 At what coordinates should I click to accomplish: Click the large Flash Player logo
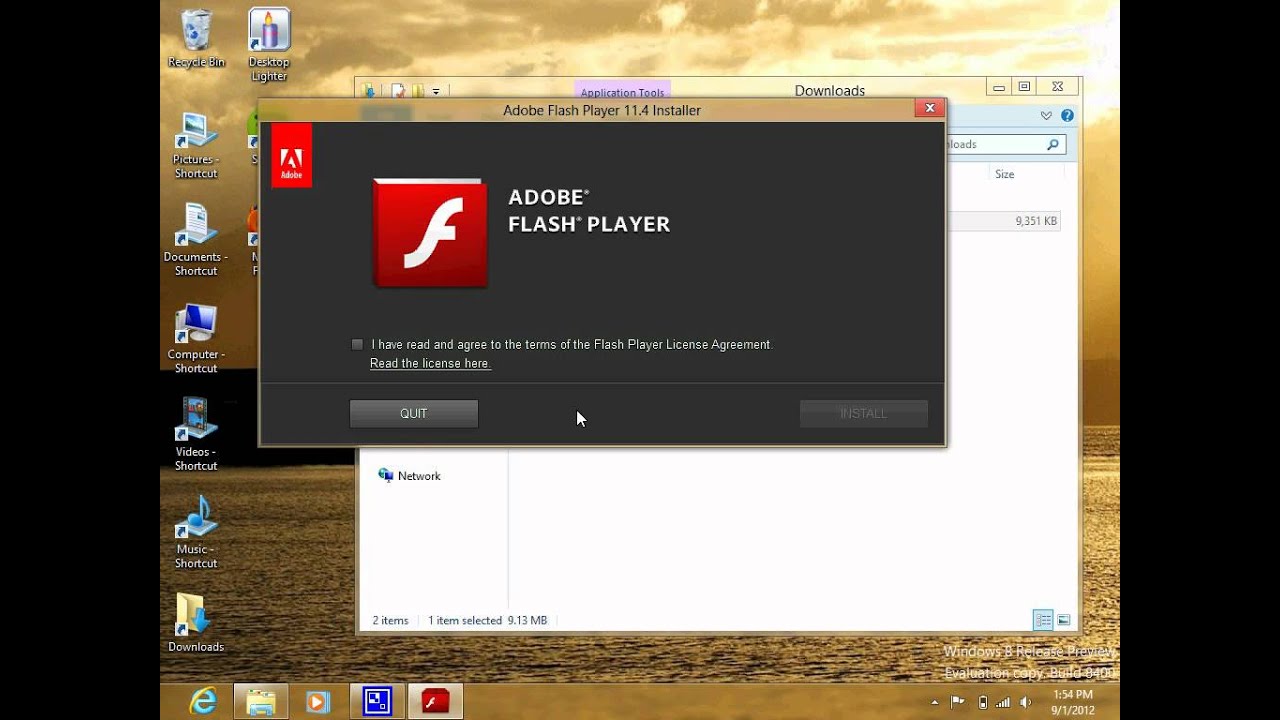point(430,233)
